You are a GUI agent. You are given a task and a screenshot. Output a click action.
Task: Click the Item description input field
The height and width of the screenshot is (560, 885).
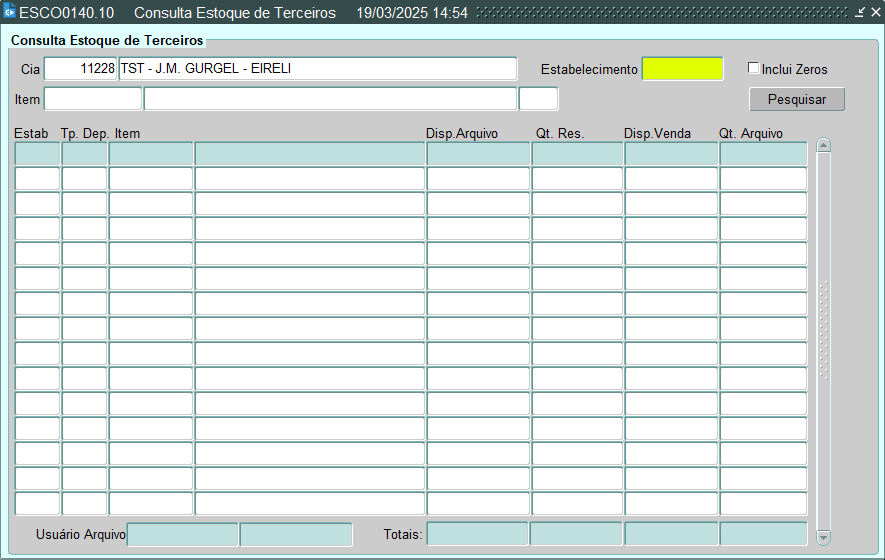[330, 99]
